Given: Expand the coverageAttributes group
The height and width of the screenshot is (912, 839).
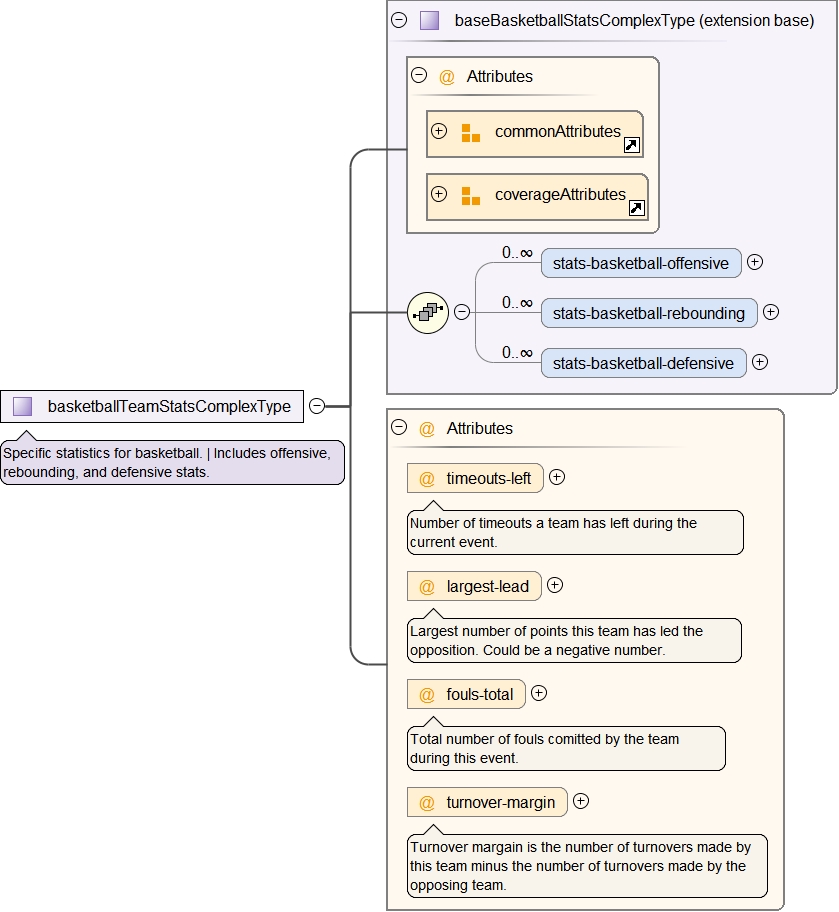Looking at the screenshot, I should 439,195.
